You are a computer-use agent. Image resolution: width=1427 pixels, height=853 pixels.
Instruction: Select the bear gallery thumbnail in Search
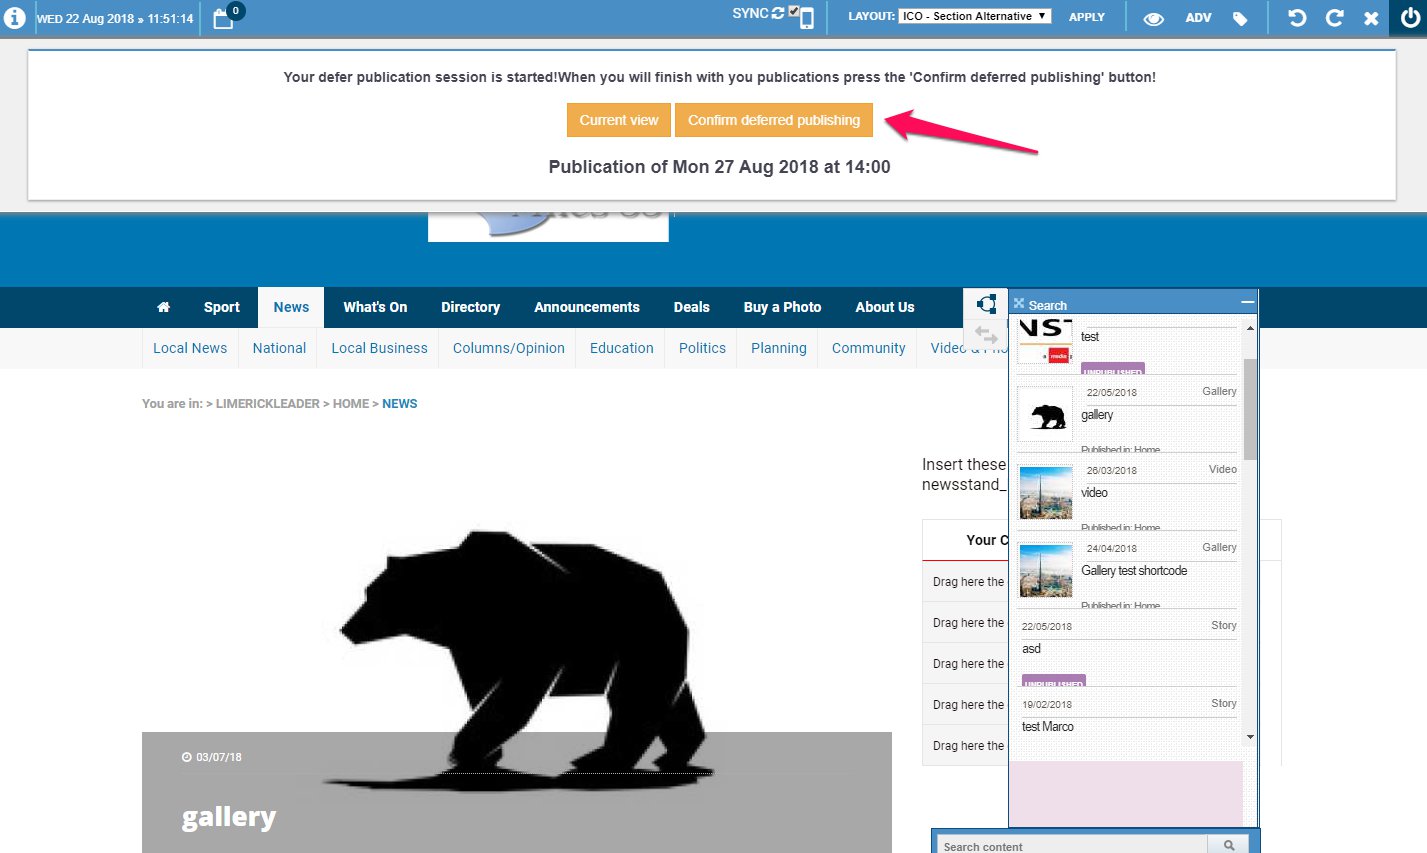pyautogui.click(x=1046, y=415)
